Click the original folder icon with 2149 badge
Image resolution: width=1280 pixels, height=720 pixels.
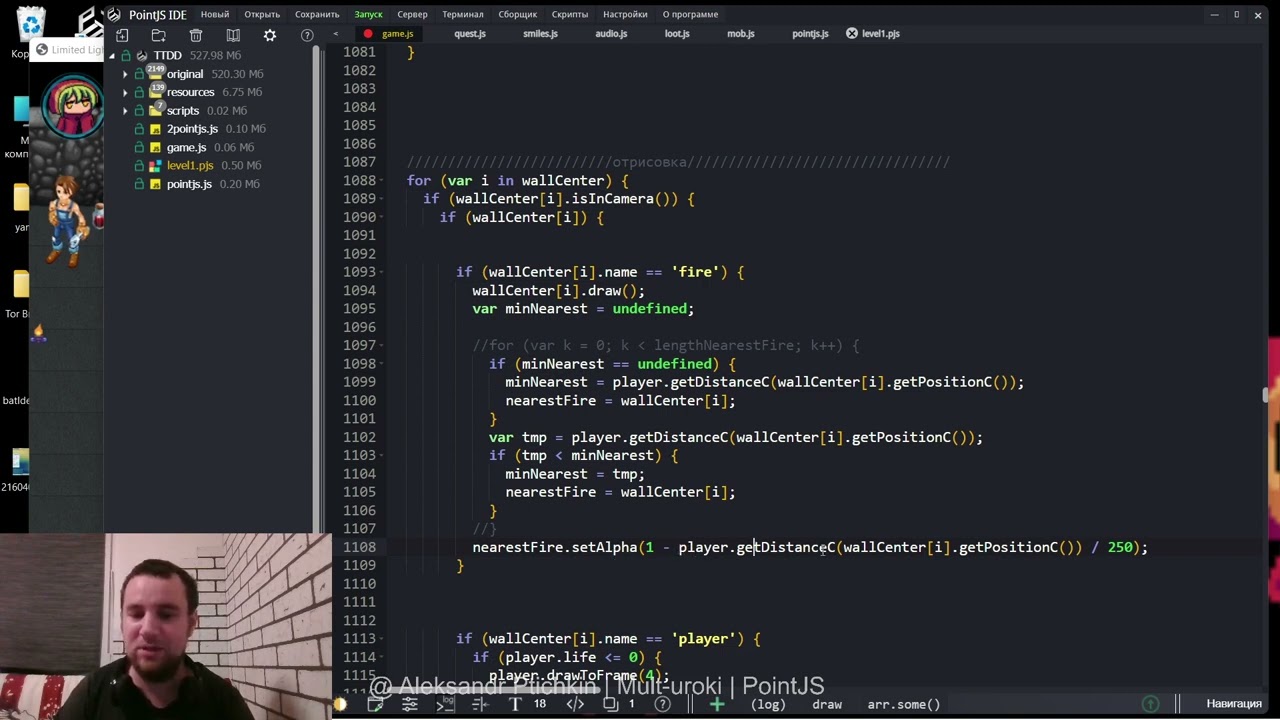155,73
